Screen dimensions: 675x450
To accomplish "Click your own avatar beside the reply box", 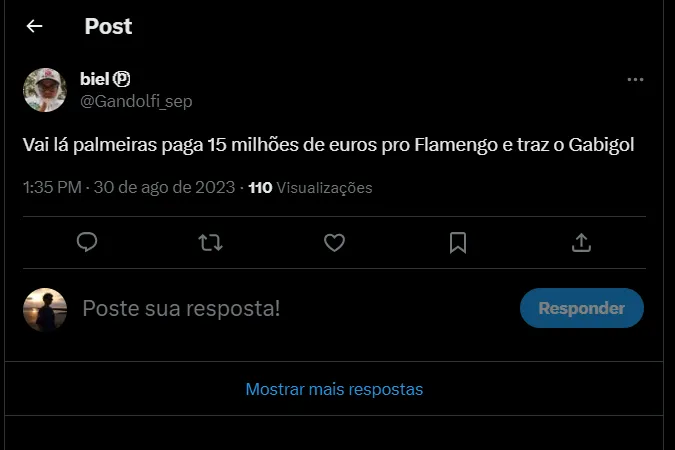I will [x=45, y=310].
